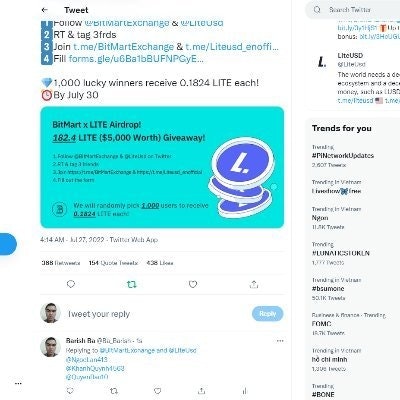Click the reply bubble icon under tweet stats
400x400 pixels.
pos(71,284)
